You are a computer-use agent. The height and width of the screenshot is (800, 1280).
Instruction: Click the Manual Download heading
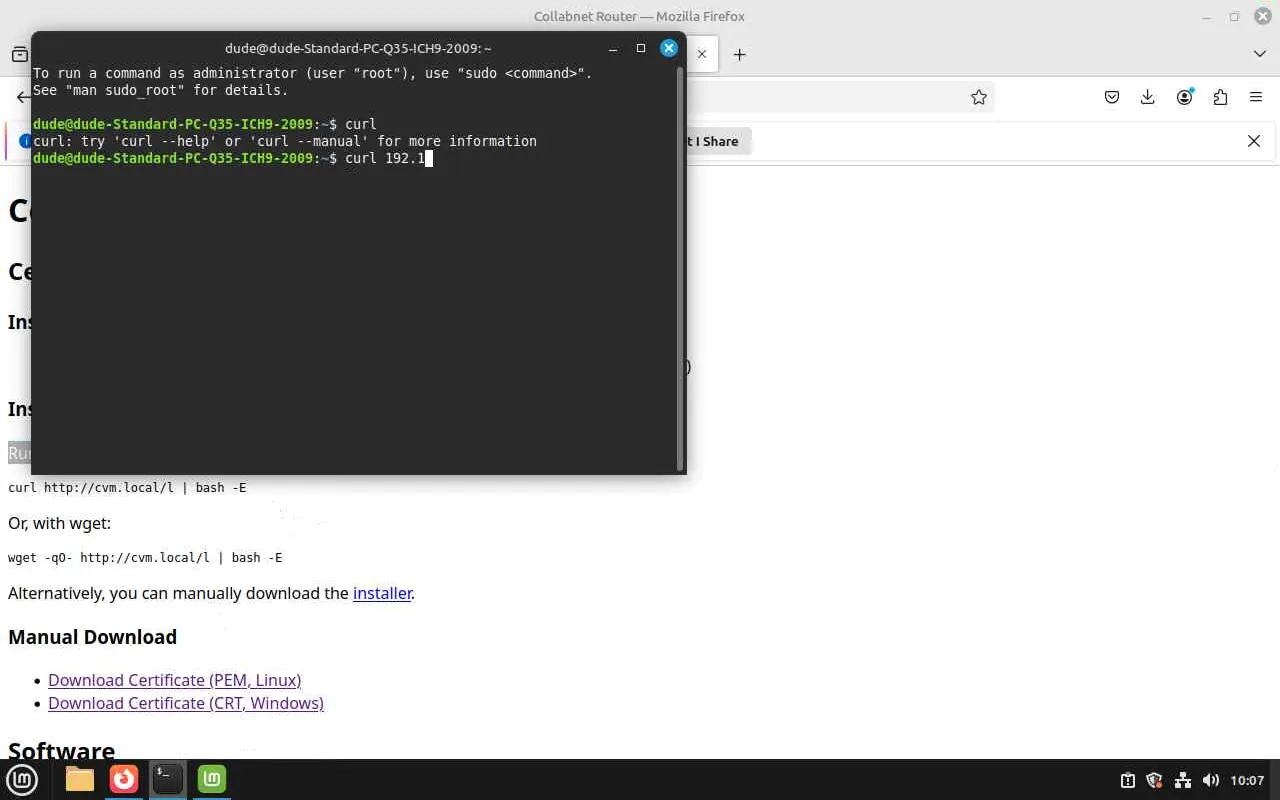92,637
